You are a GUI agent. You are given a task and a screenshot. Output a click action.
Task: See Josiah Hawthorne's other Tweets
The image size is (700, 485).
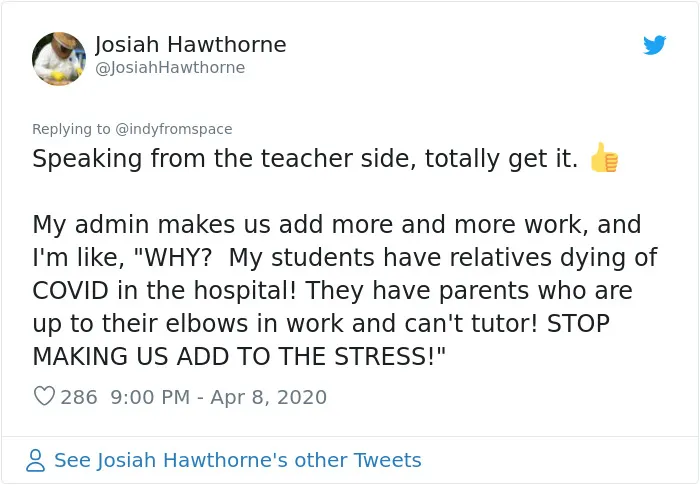[238, 460]
